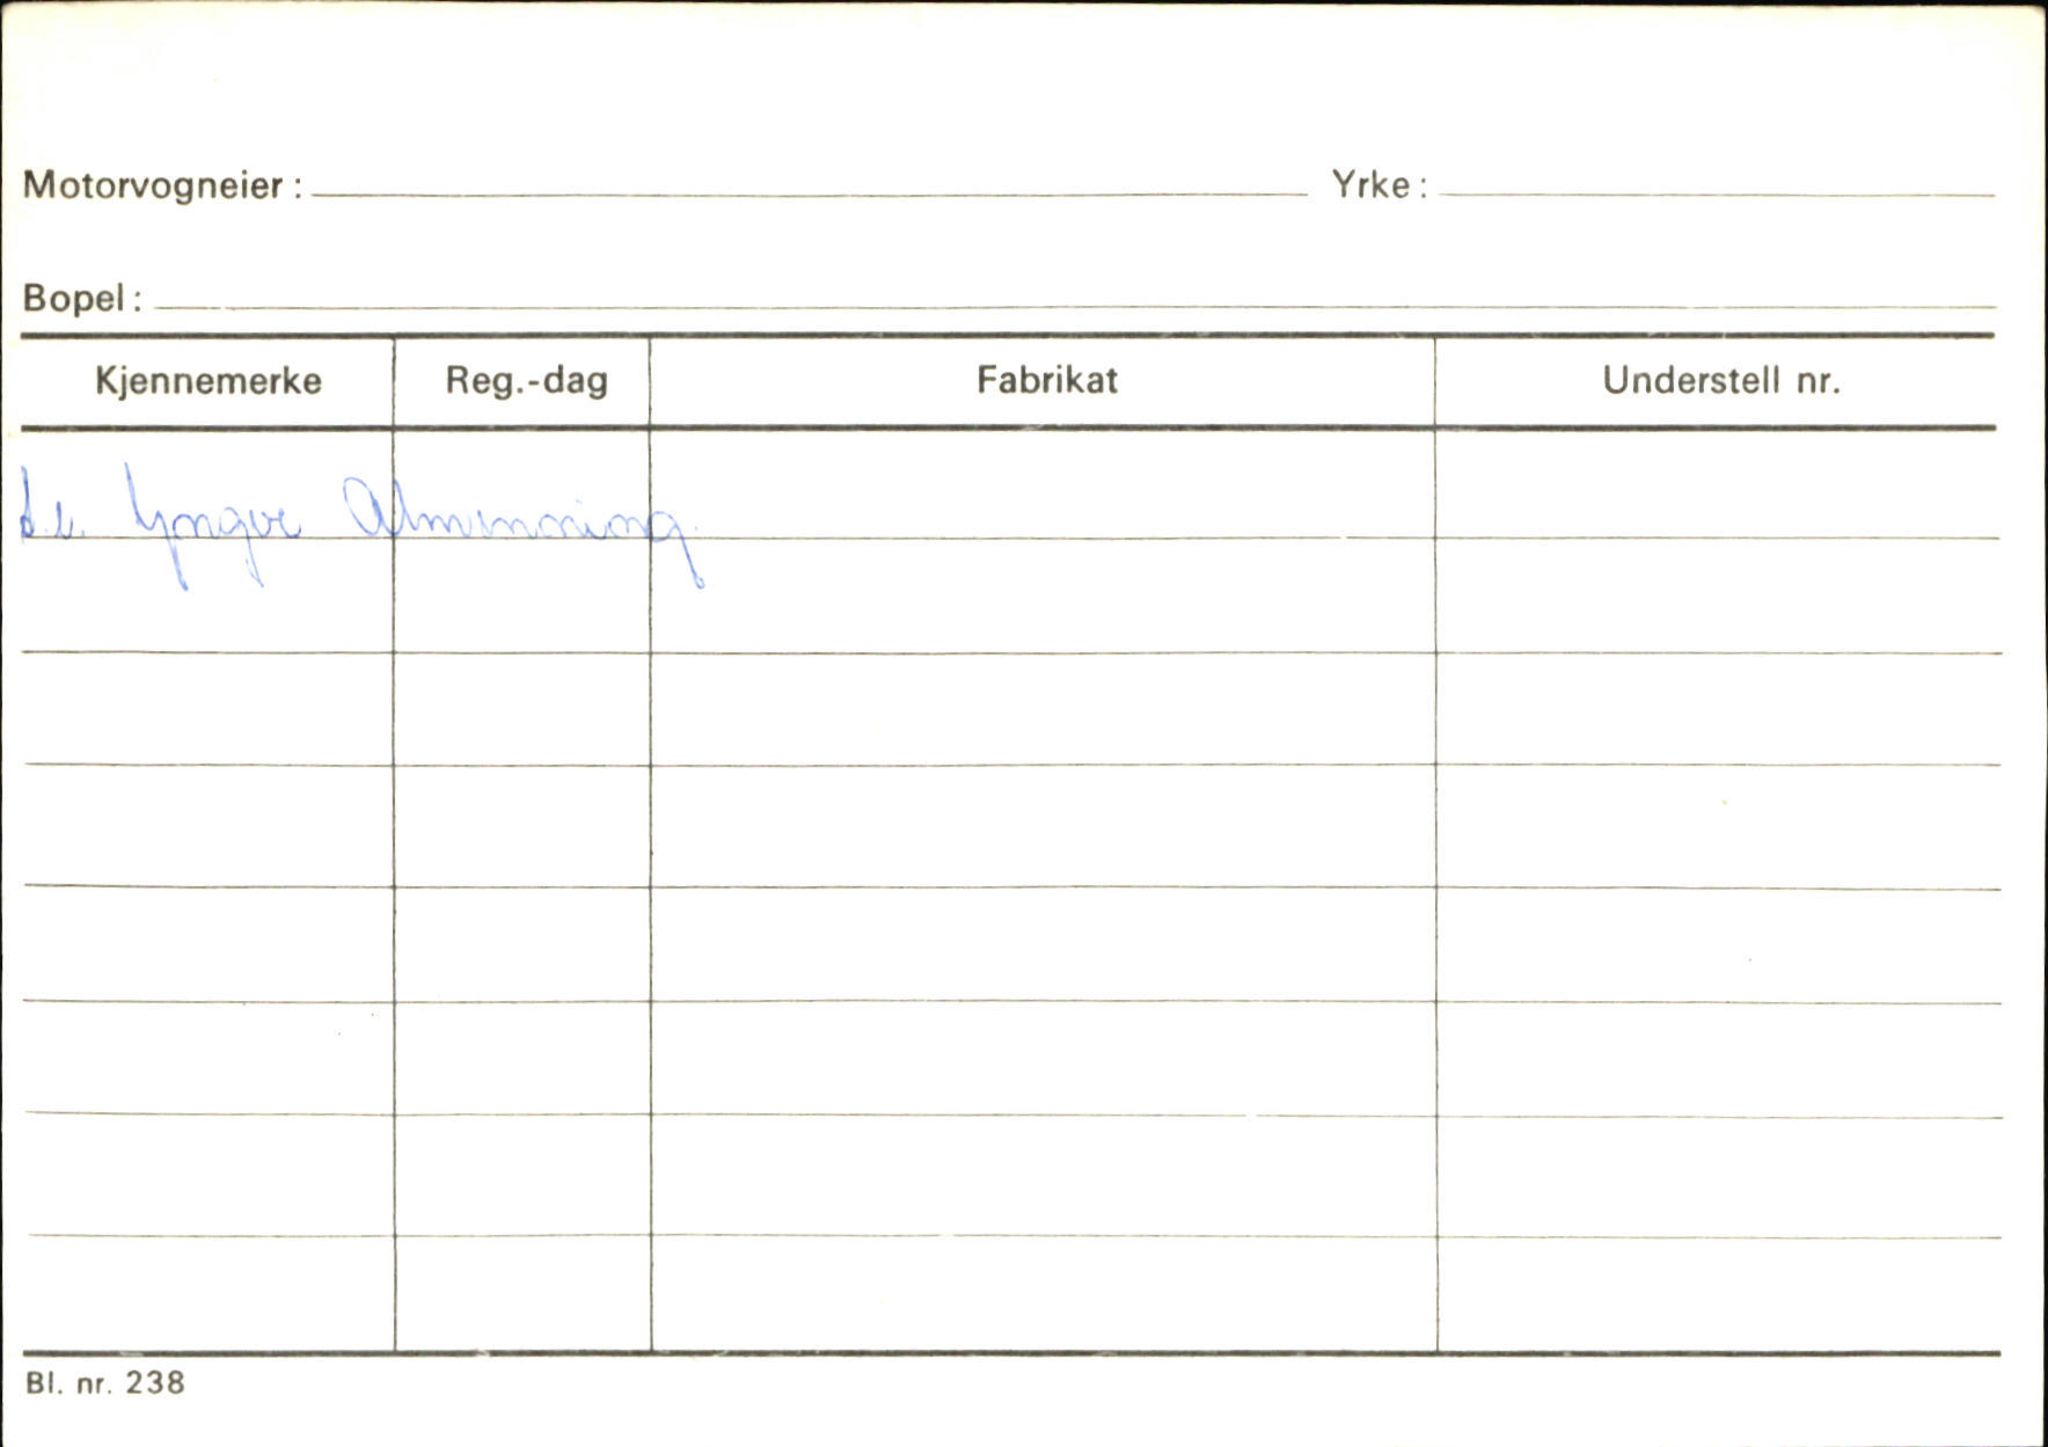This screenshot has width=2048, height=1447.
Task: Click the Yrke label
Action: click(1378, 185)
